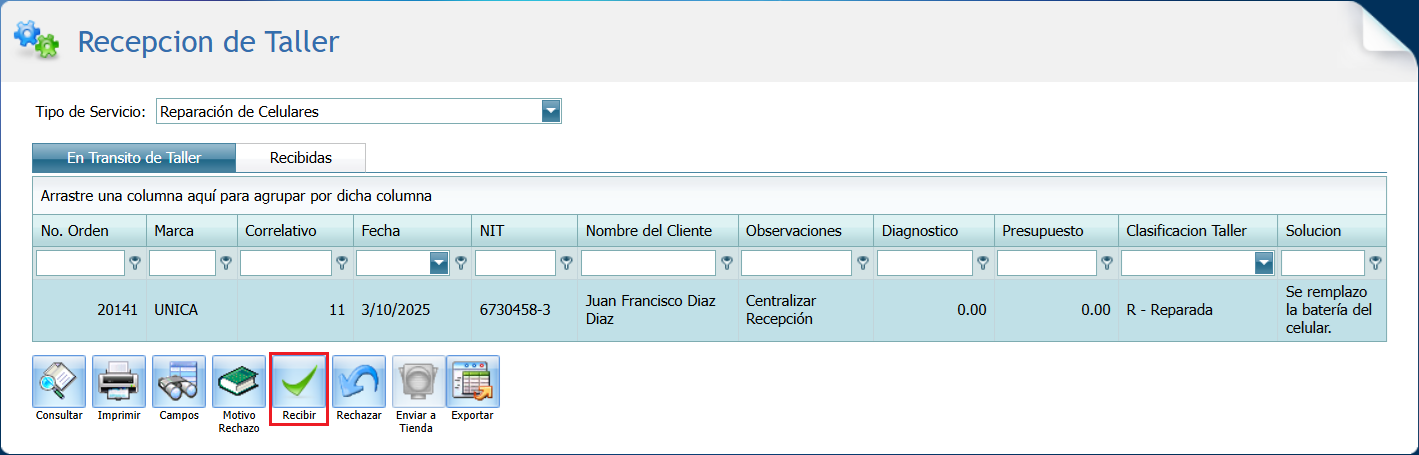Image resolution: width=1419 pixels, height=455 pixels.
Task: Sort by Presupuesto column header
Action: 1056,230
